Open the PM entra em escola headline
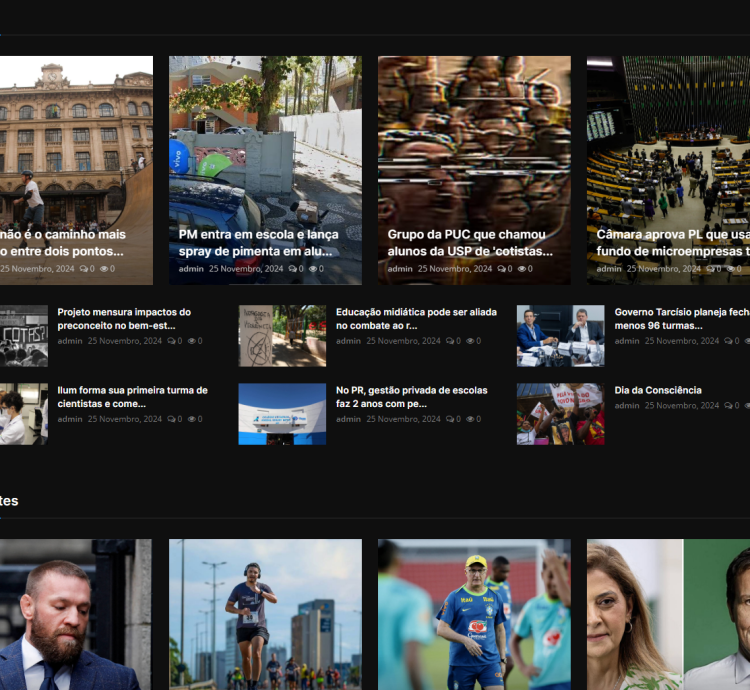 258,242
